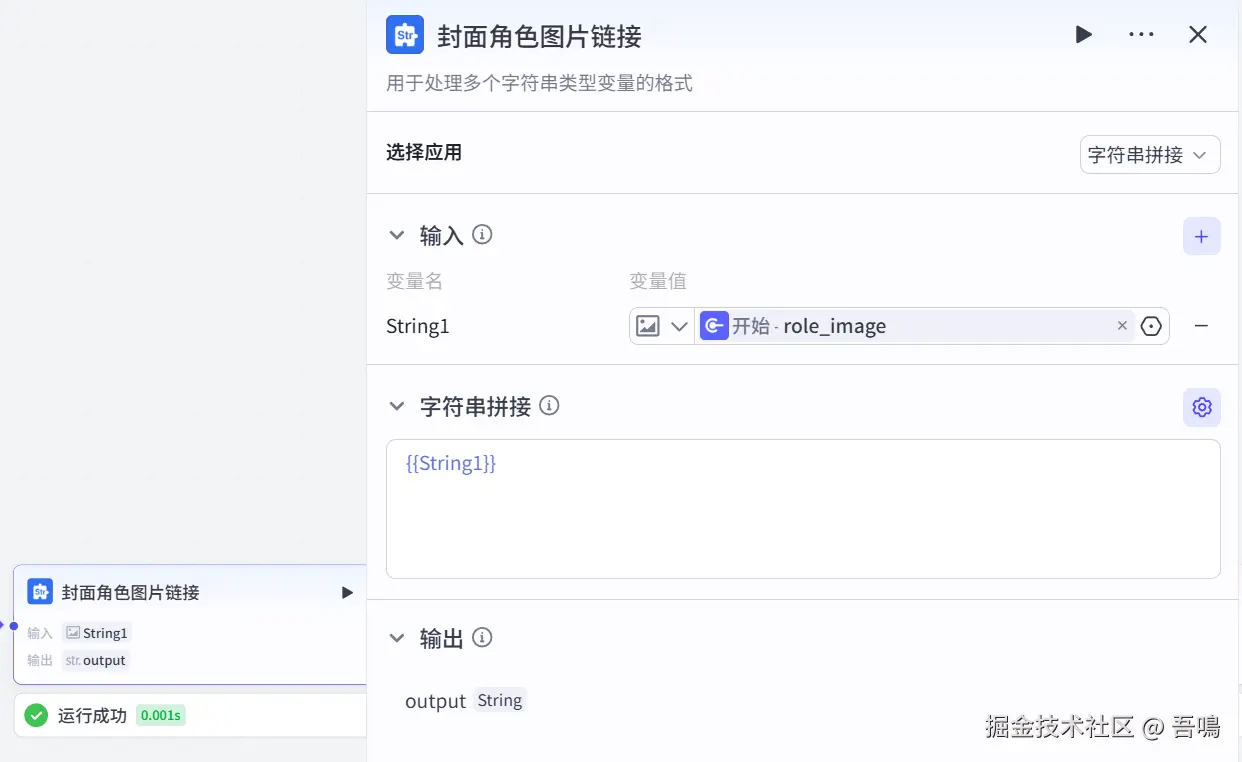The image size is (1242, 762).
Task: Collapse the 输入 section
Action: coord(397,236)
